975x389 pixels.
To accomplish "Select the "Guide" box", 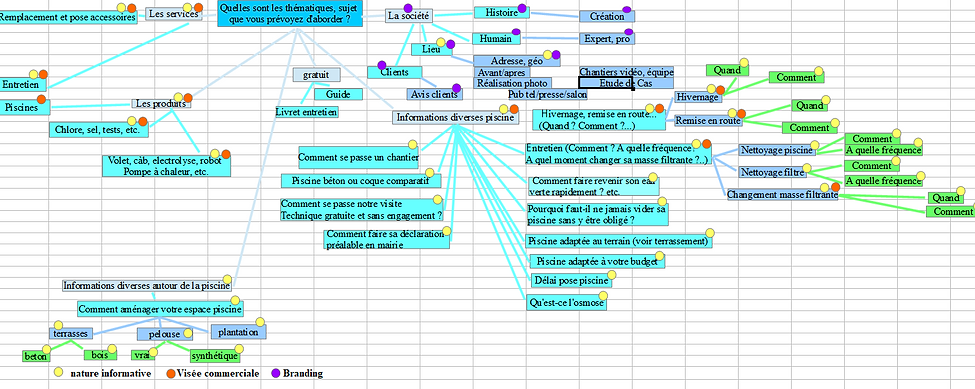I will pyautogui.click(x=338, y=94).
